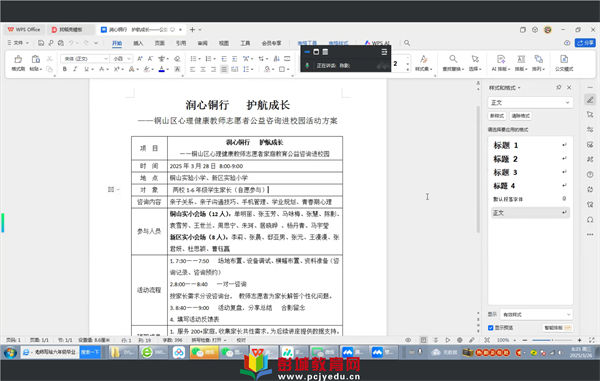The width and height of the screenshot is (600, 381).
Task: Switch to the 插入 ribbon tab
Action: 138,43
